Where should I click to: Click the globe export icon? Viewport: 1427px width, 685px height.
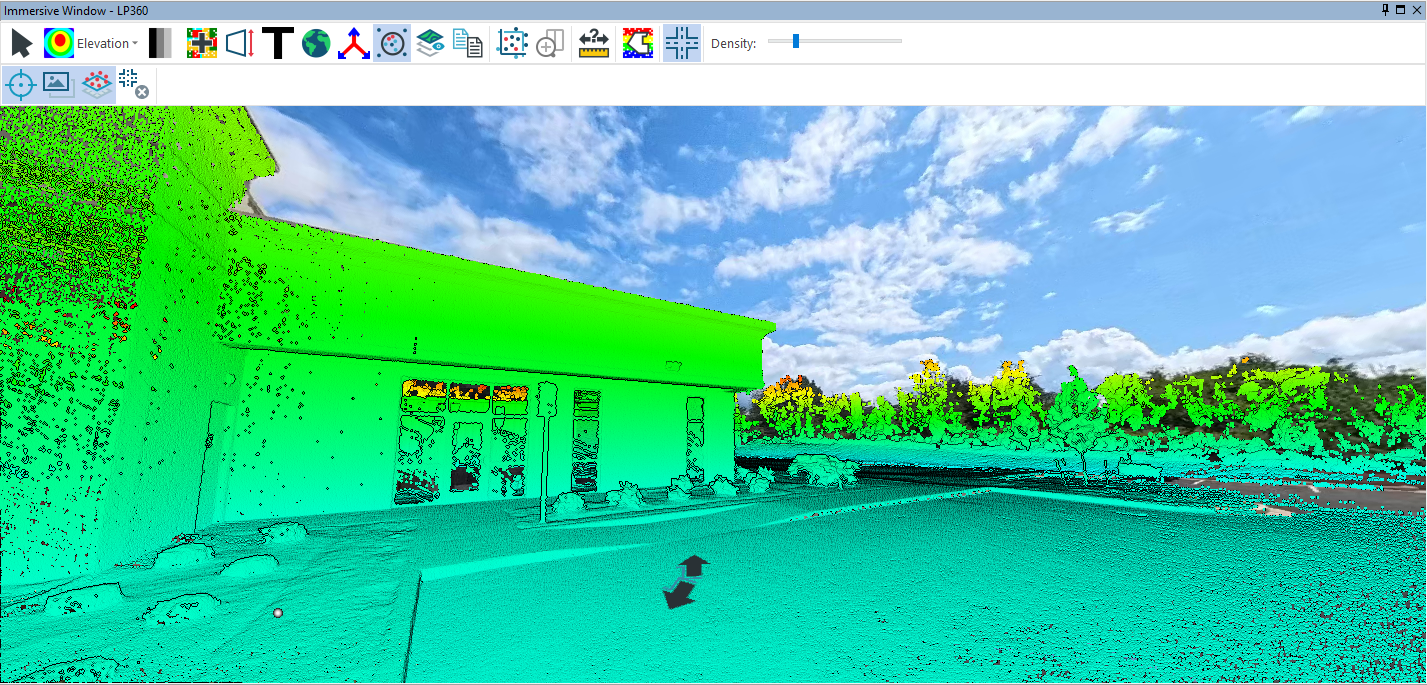point(315,42)
